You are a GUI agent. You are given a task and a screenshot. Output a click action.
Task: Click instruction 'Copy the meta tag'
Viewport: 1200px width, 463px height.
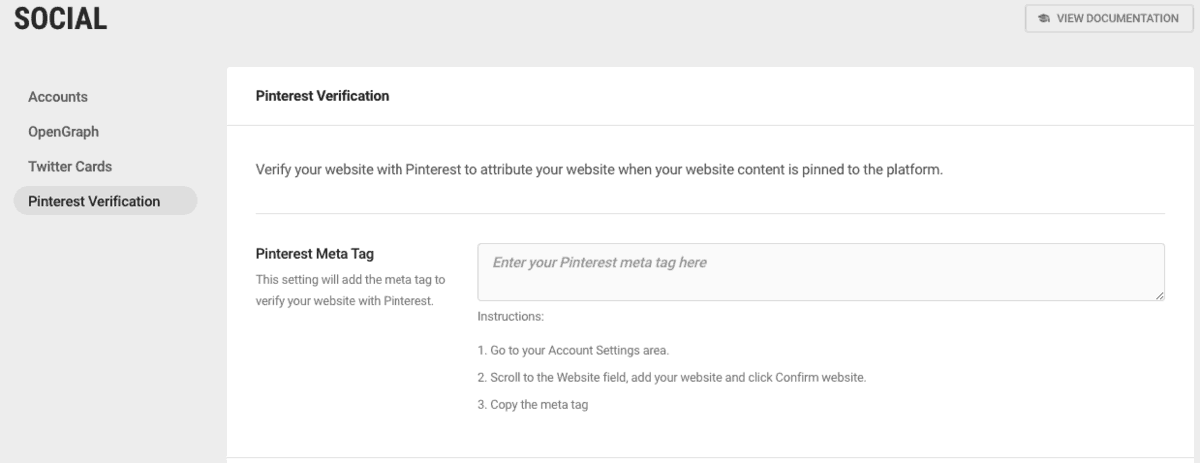pyautogui.click(x=533, y=405)
